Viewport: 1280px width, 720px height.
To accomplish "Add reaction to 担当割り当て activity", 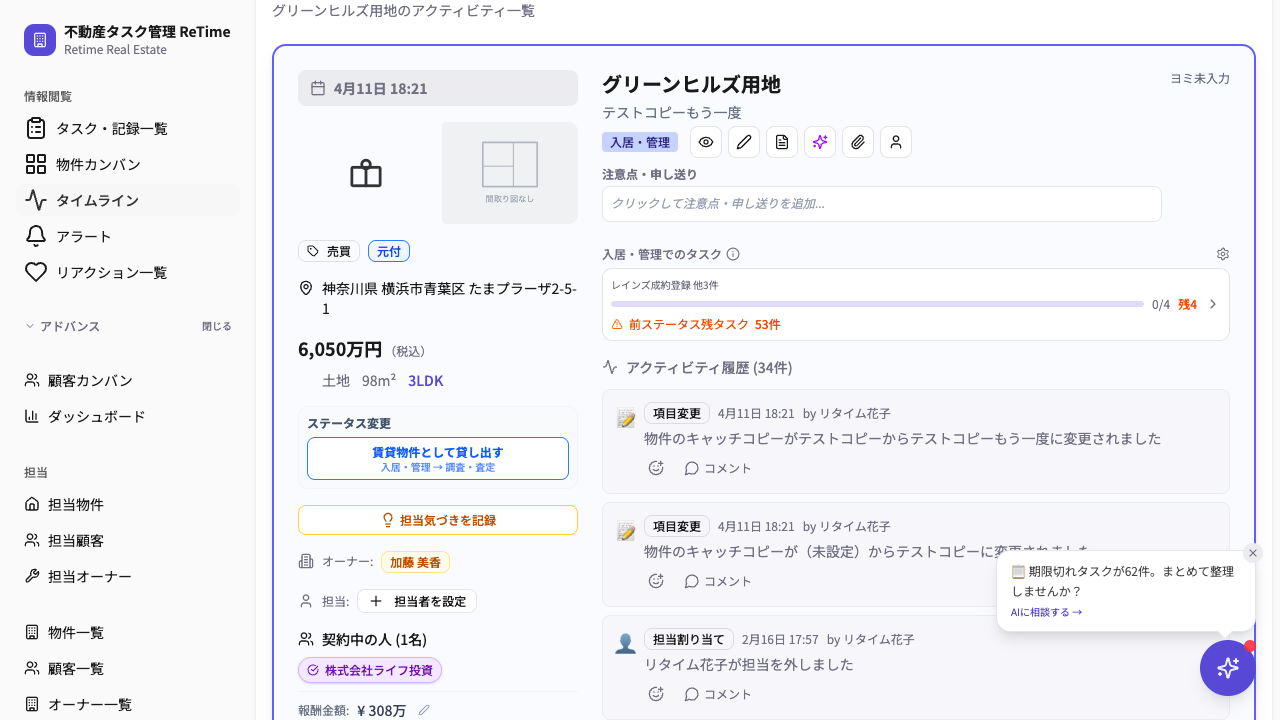I will [656, 694].
